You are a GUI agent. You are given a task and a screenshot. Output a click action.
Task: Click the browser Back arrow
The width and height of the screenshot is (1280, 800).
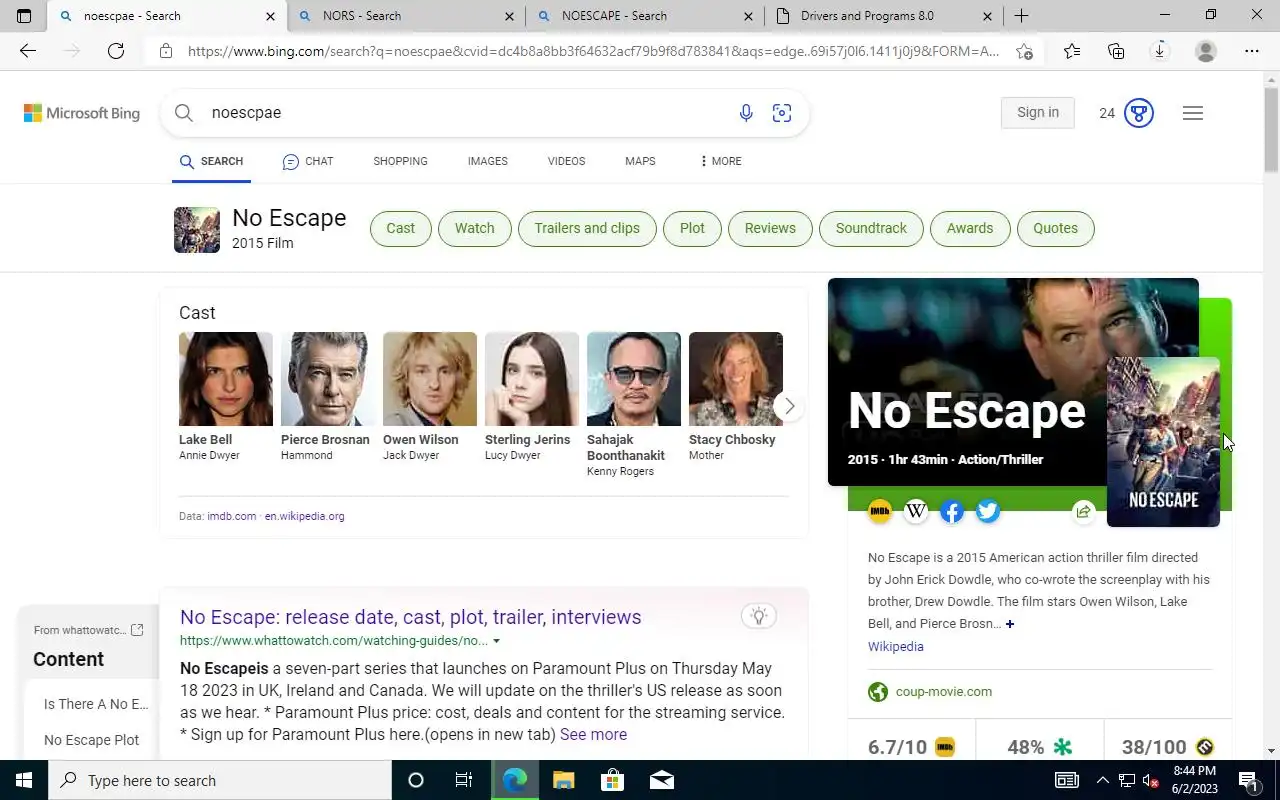click(28, 51)
